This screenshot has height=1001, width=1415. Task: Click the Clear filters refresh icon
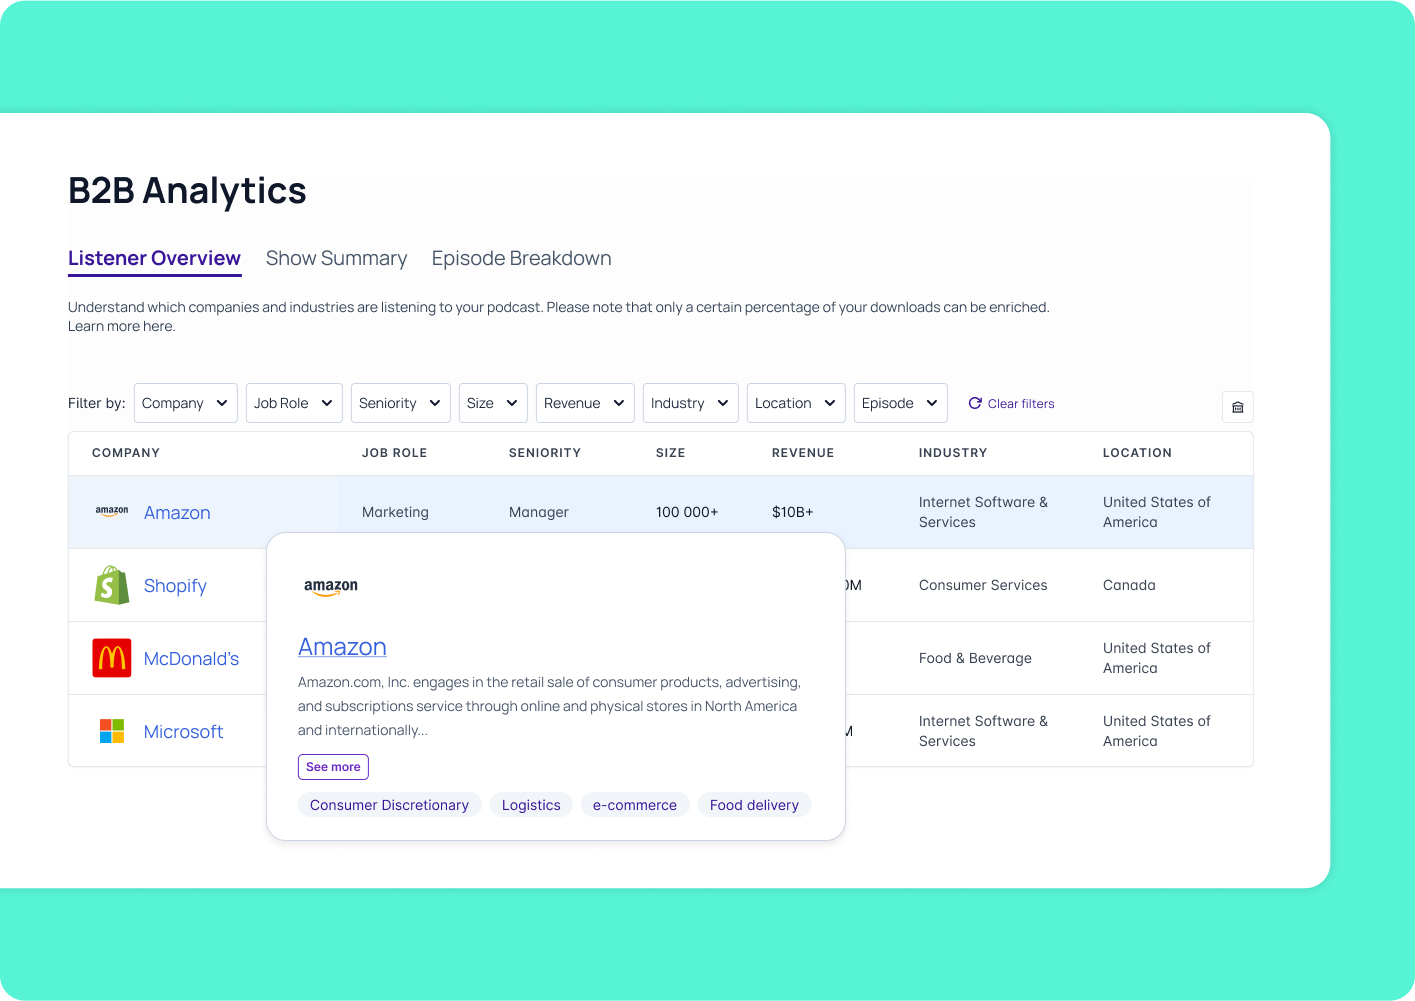[x=975, y=403]
